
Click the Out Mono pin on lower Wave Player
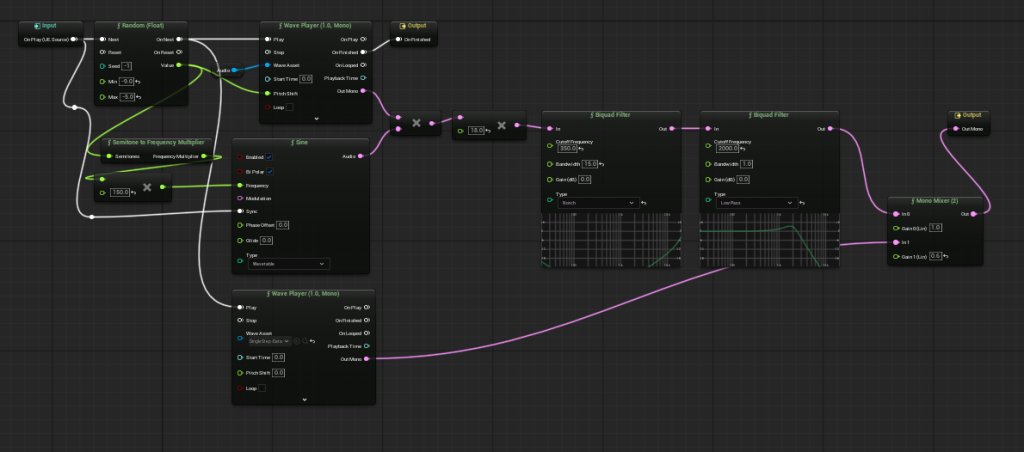(x=366, y=359)
